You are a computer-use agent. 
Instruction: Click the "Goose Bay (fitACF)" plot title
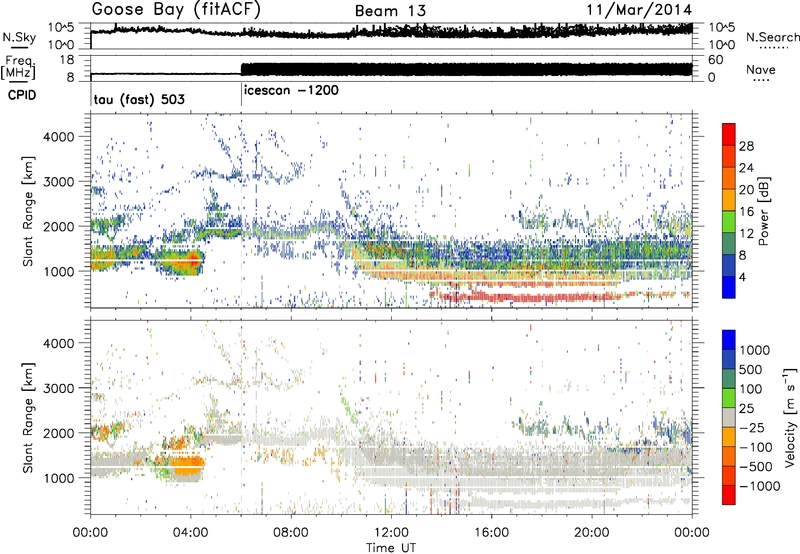click(x=176, y=10)
